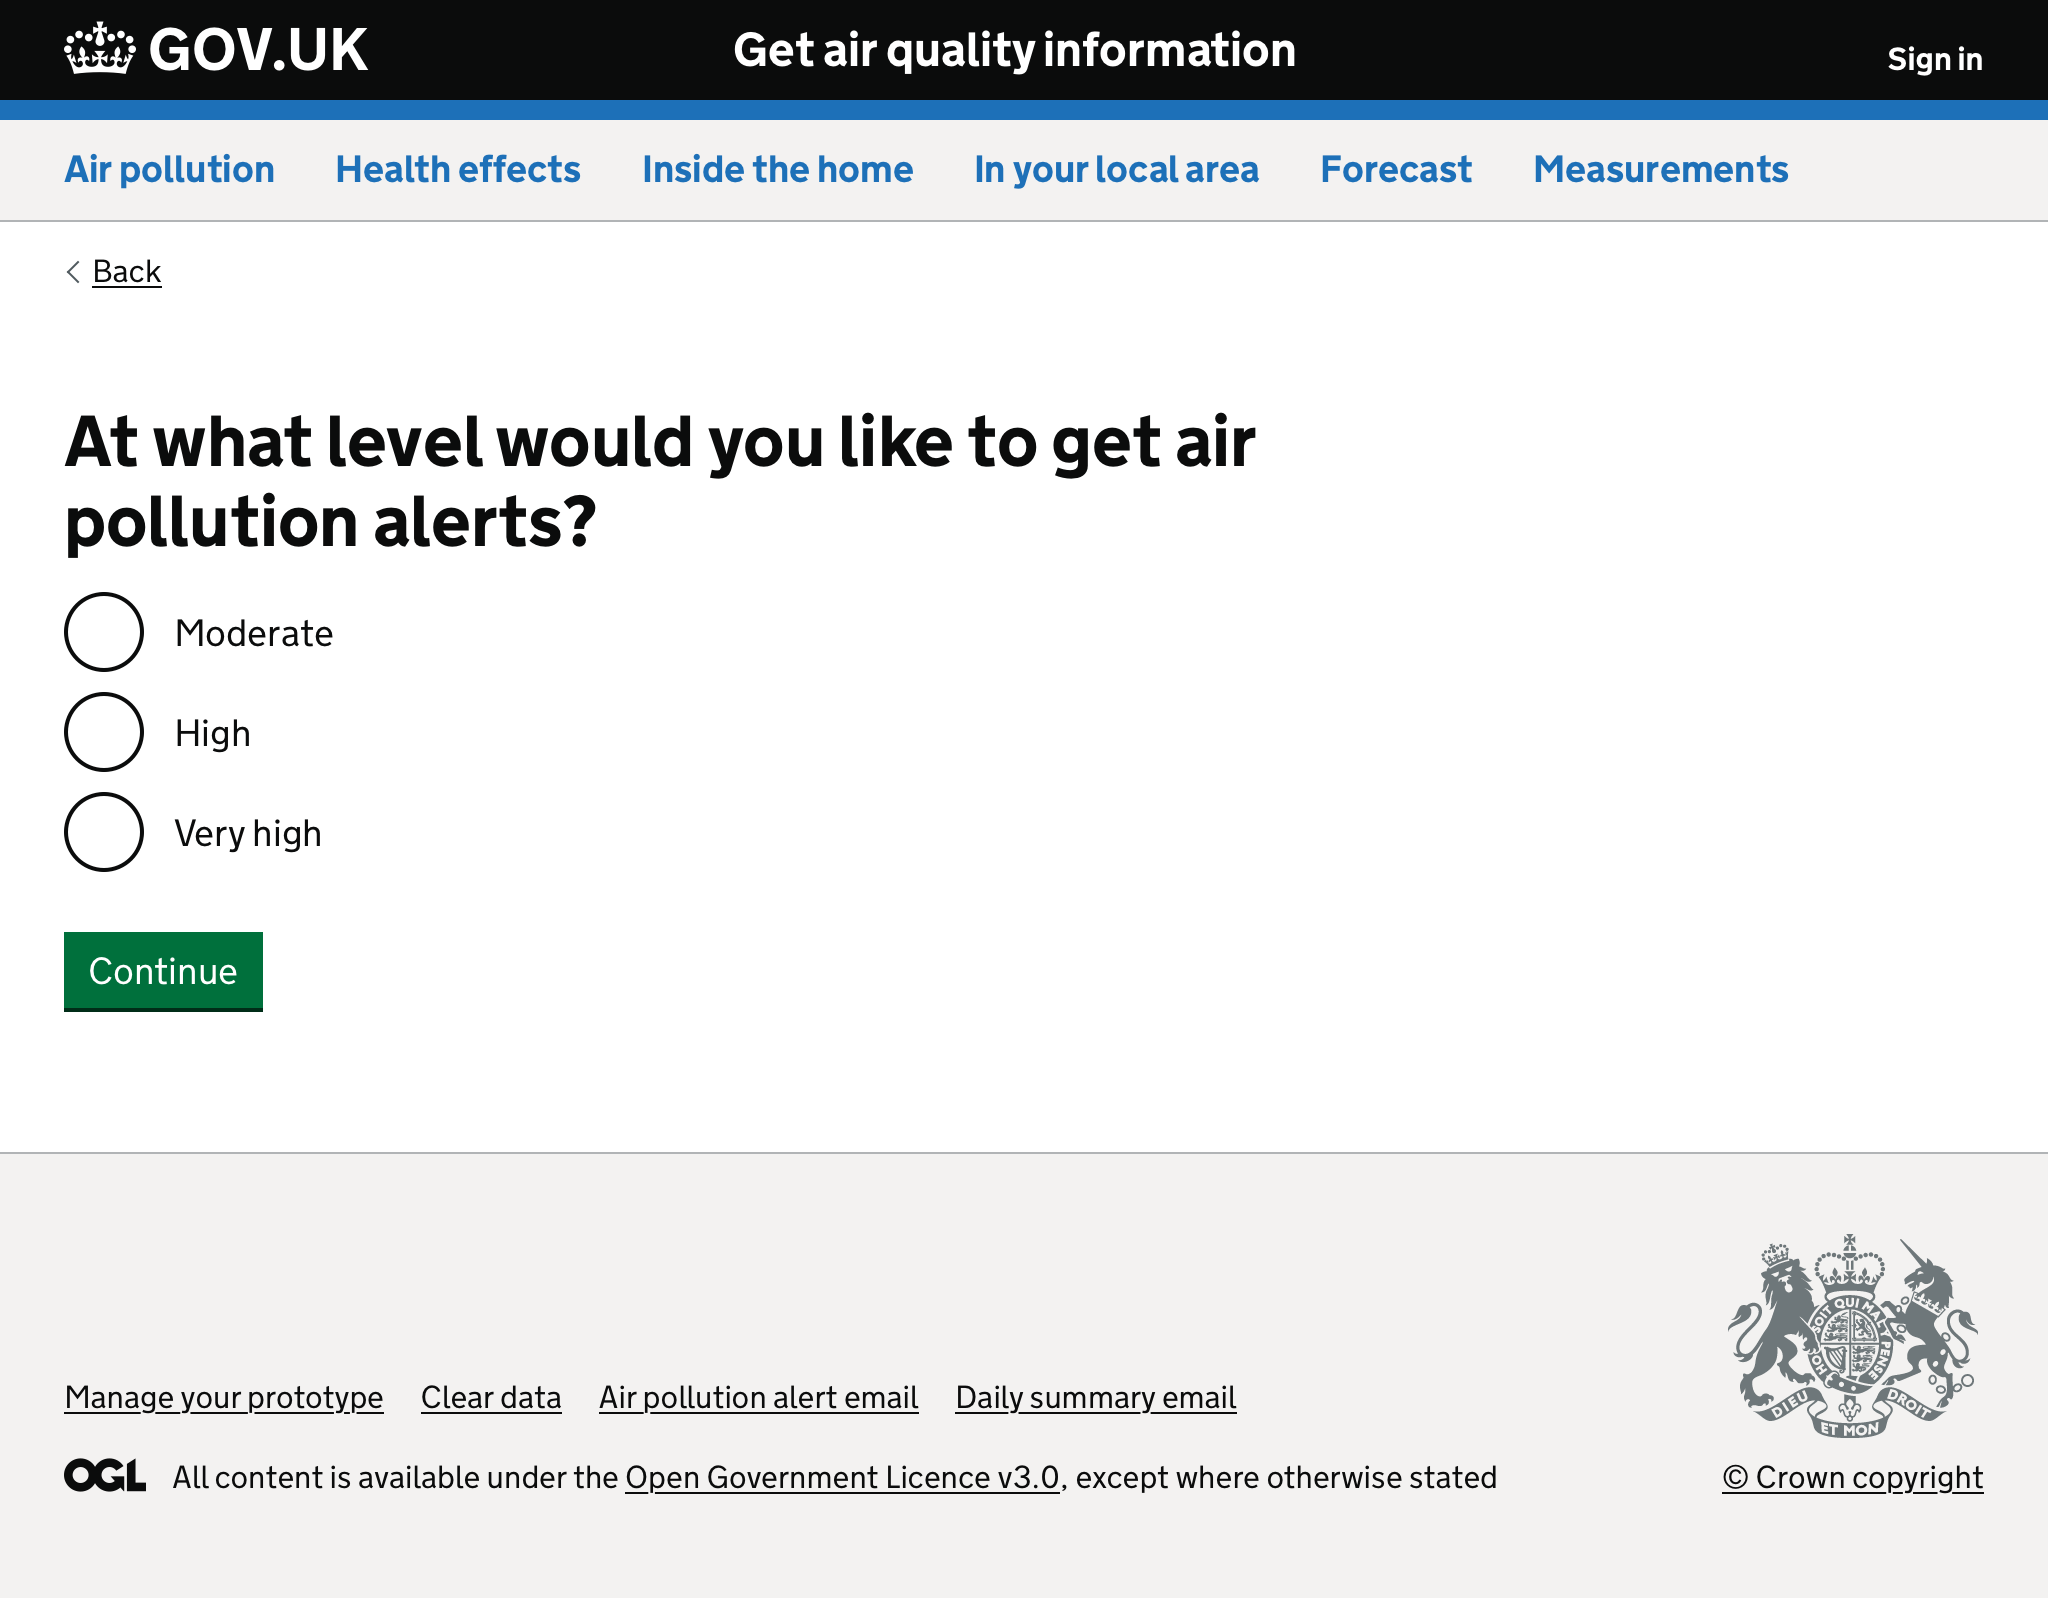This screenshot has width=2048, height=1598.
Task: Click the Air pollution alert email link
Action: tap(758, 1397)
